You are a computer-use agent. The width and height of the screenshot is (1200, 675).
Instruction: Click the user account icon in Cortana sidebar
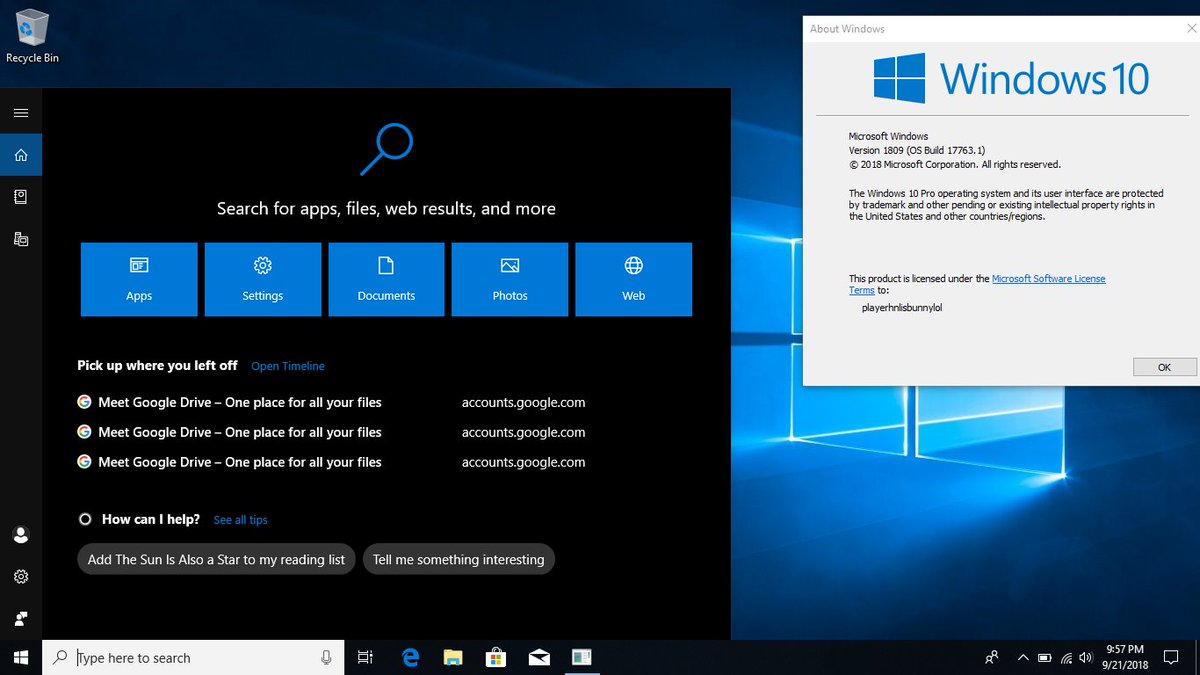pos(21,535)
